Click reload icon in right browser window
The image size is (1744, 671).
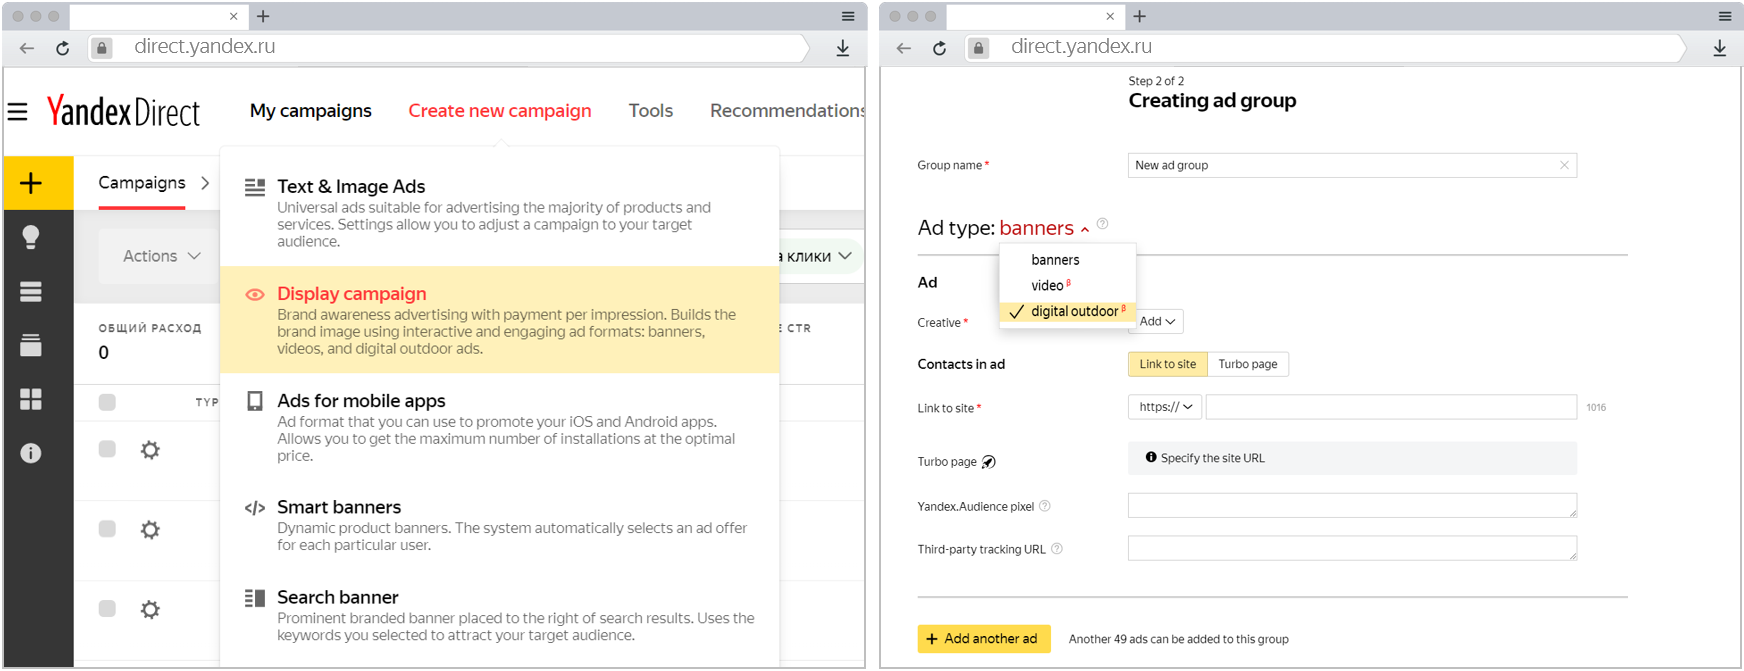pos(940,48)
